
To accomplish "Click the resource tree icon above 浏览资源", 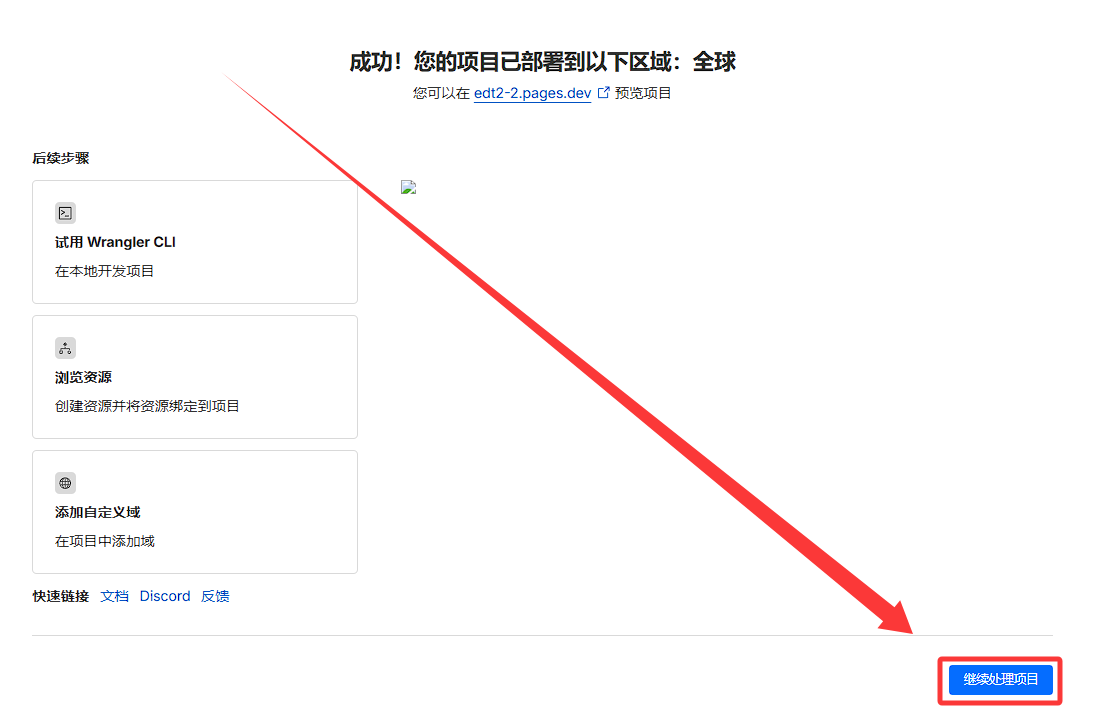I will (x=65, y=348).
